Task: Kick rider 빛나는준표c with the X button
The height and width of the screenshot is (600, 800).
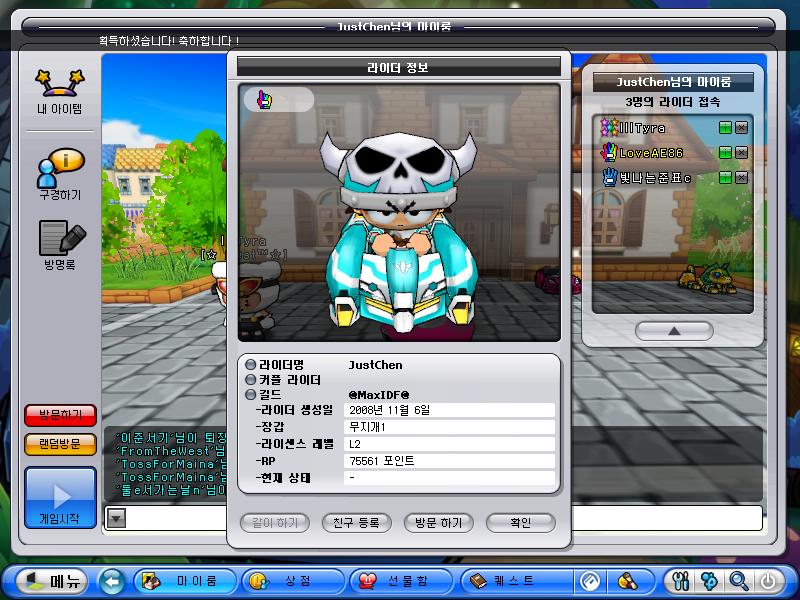Action: 742,178
